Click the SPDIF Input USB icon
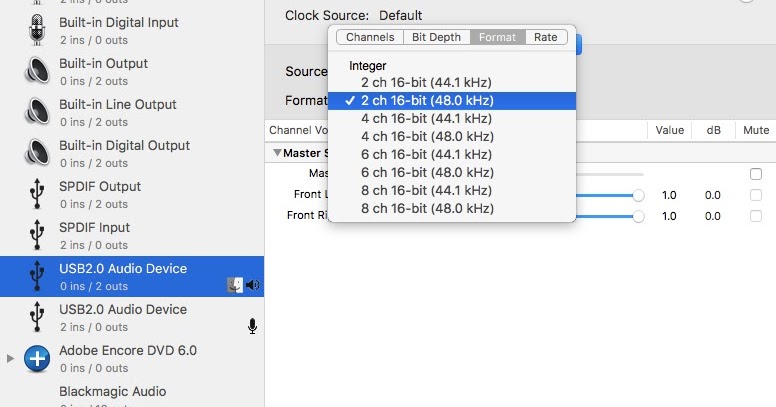Viewport: 776px width, 407px height. [37, 235]
